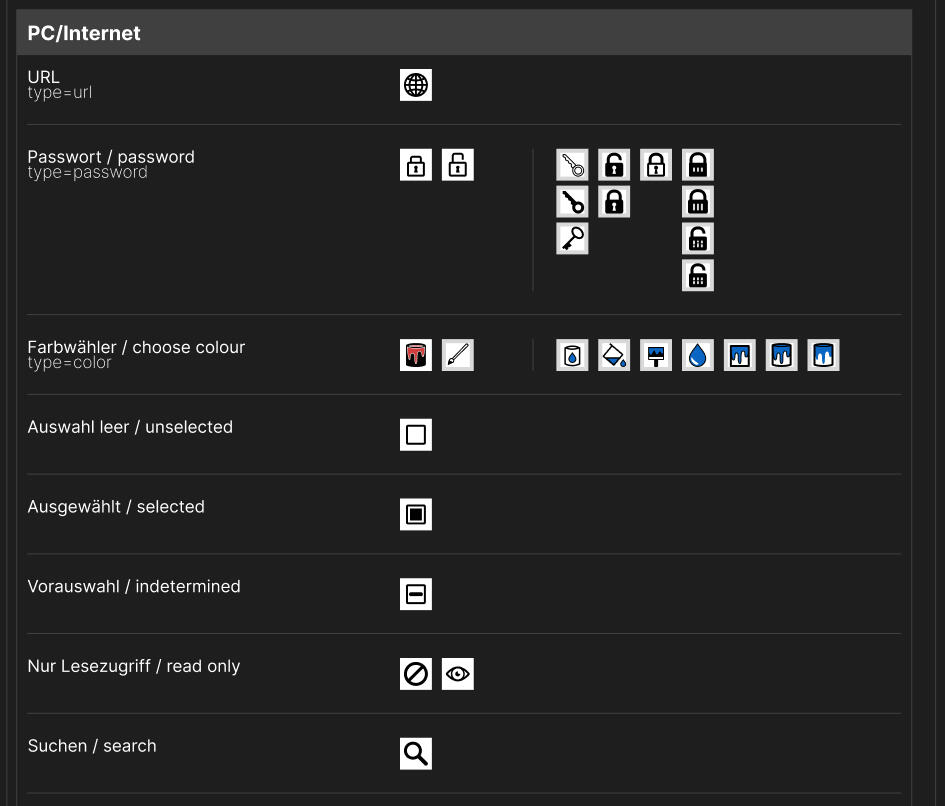Select the read-only prohibition icon
This screenshot has height=806, width=945.
416,673
